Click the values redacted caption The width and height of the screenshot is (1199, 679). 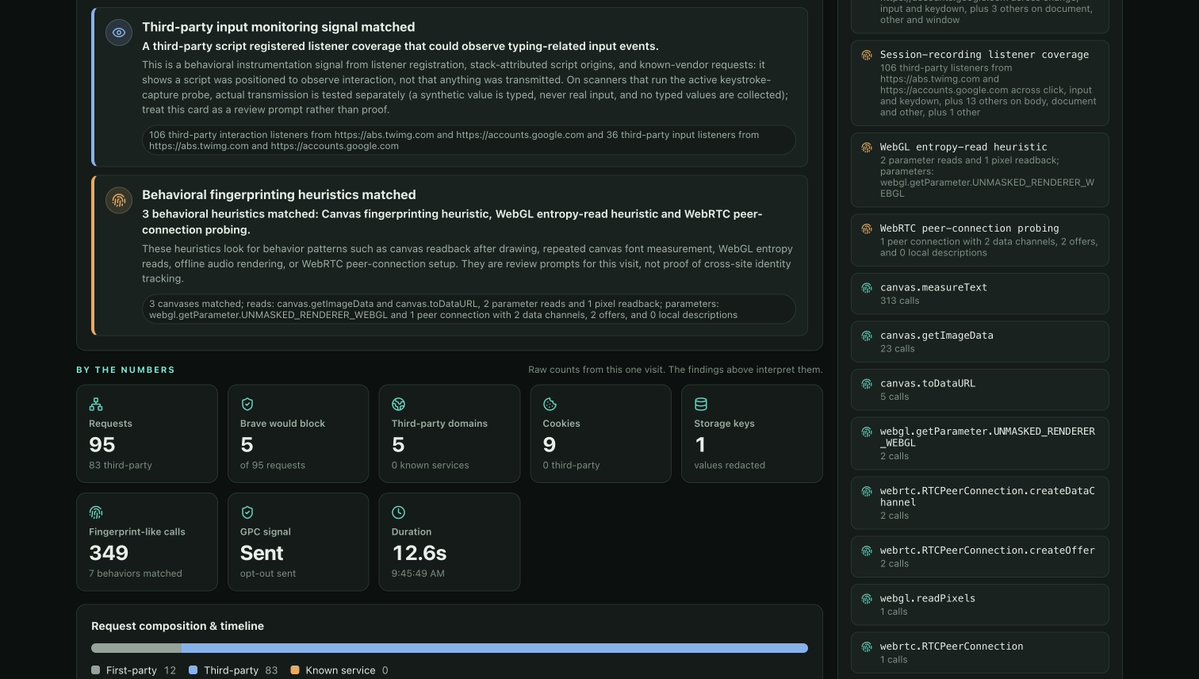pyautogui.click(x=729, y=465)
